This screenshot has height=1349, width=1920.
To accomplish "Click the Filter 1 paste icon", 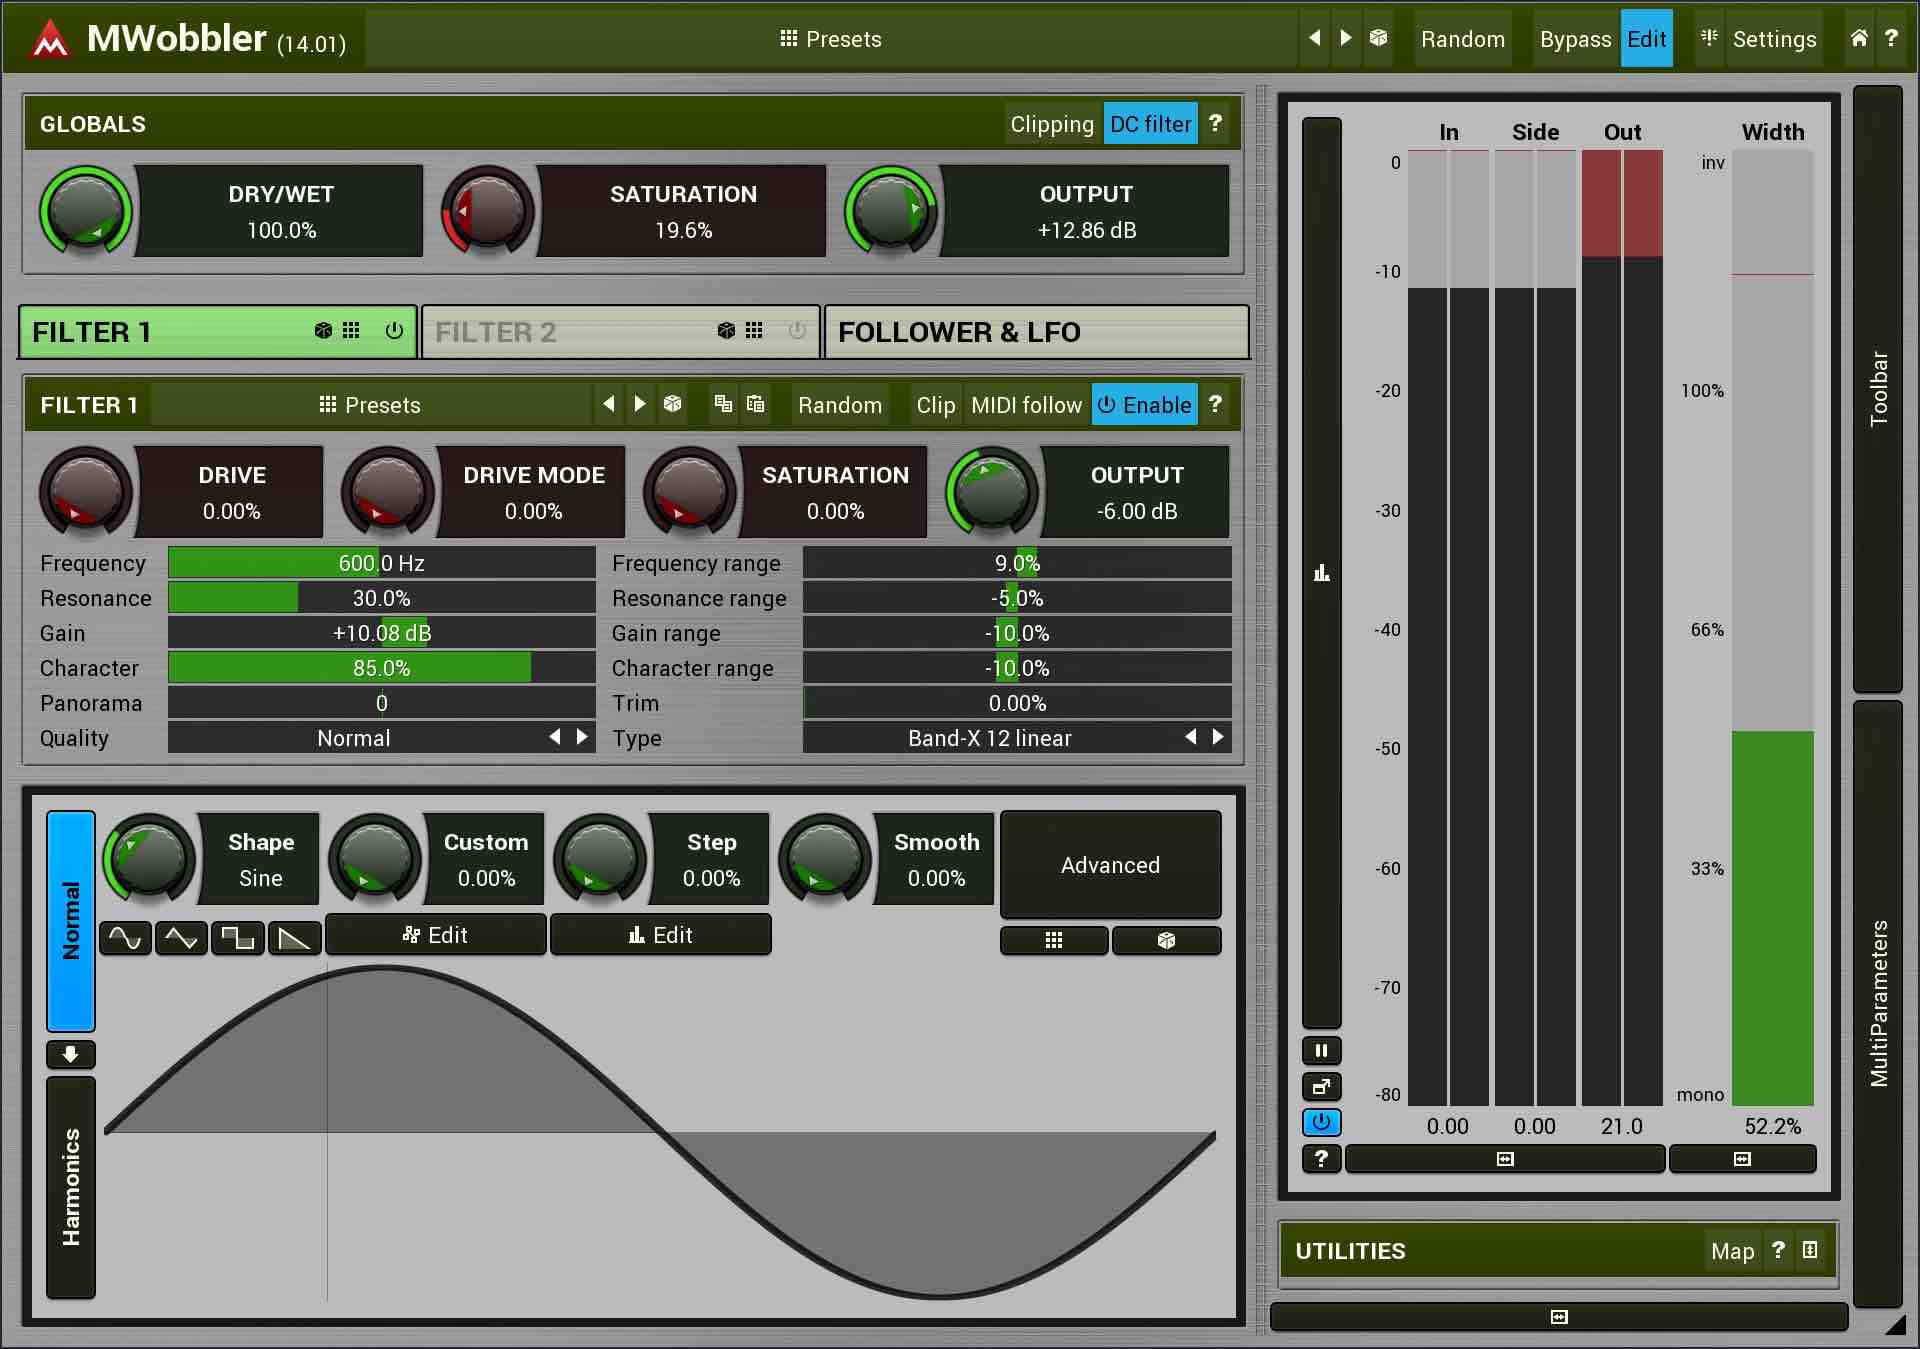I will [x=755, y=404].
